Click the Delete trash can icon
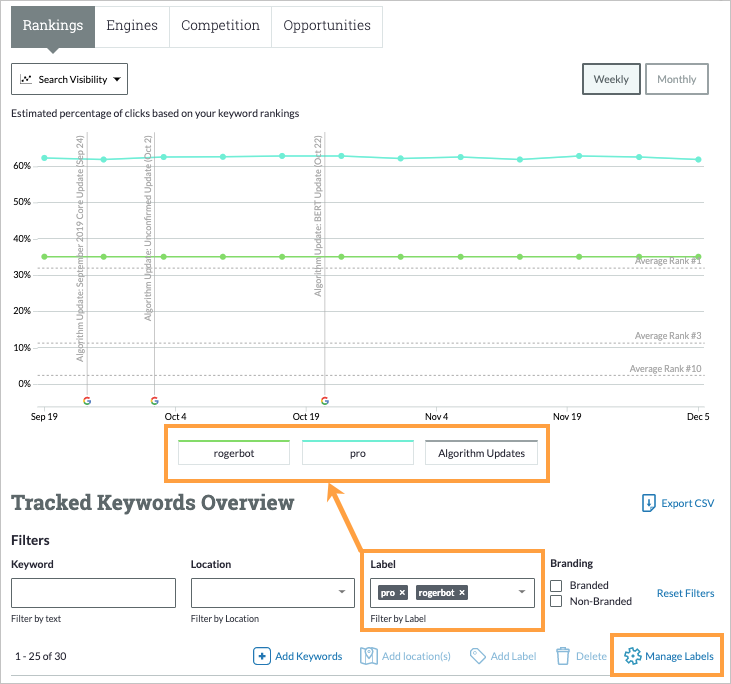Screen dimensions: 731x684 [563, 656]
